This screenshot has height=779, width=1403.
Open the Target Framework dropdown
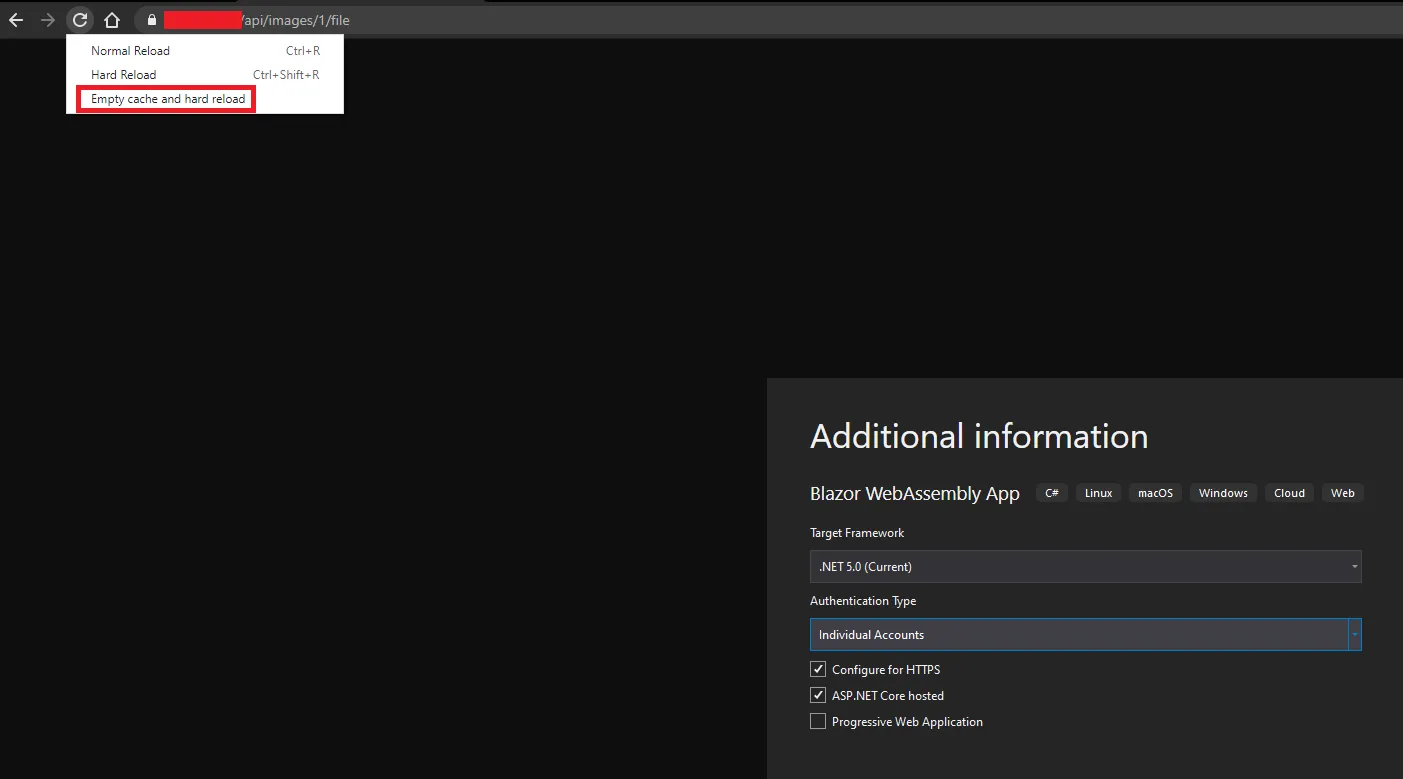click(x=1085, y=567)
